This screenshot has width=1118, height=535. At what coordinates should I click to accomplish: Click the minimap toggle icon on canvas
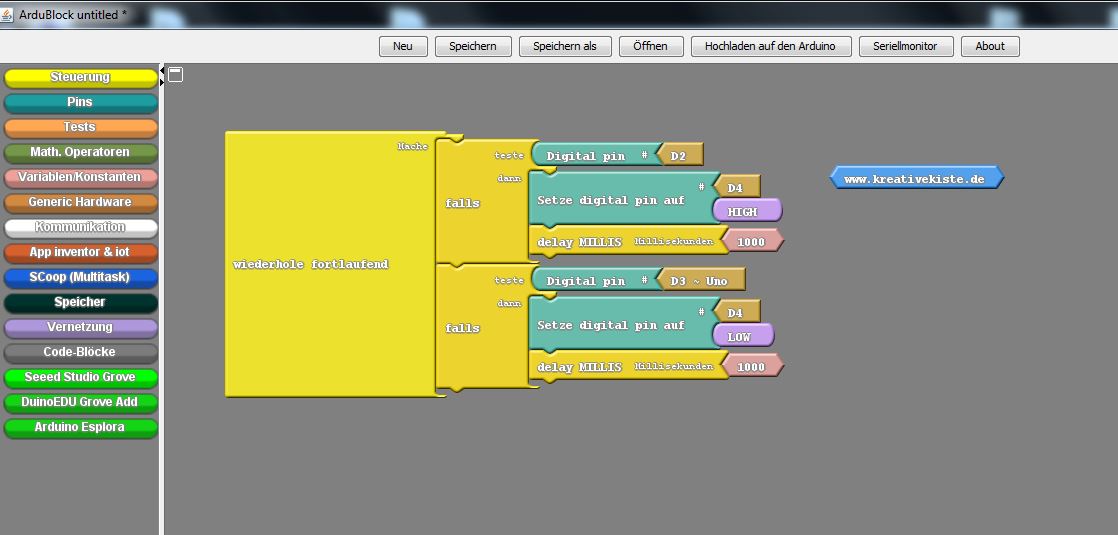click(175, 75)
